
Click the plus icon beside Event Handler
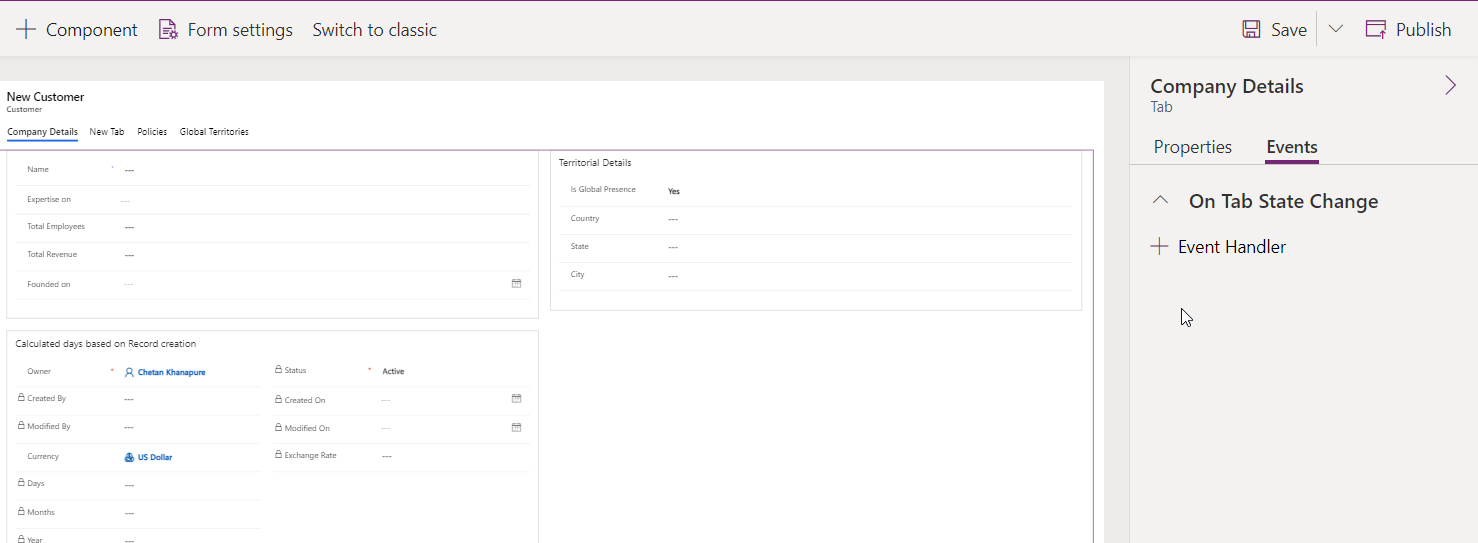1159,247
